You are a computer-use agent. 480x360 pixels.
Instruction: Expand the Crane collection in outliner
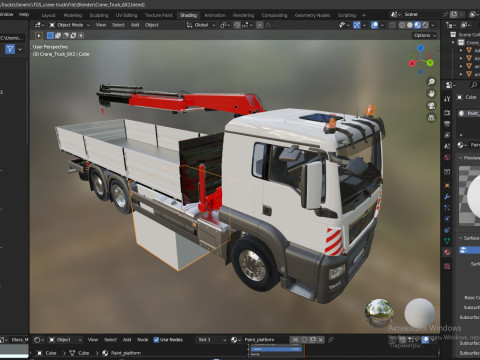[x=453, y=42]
